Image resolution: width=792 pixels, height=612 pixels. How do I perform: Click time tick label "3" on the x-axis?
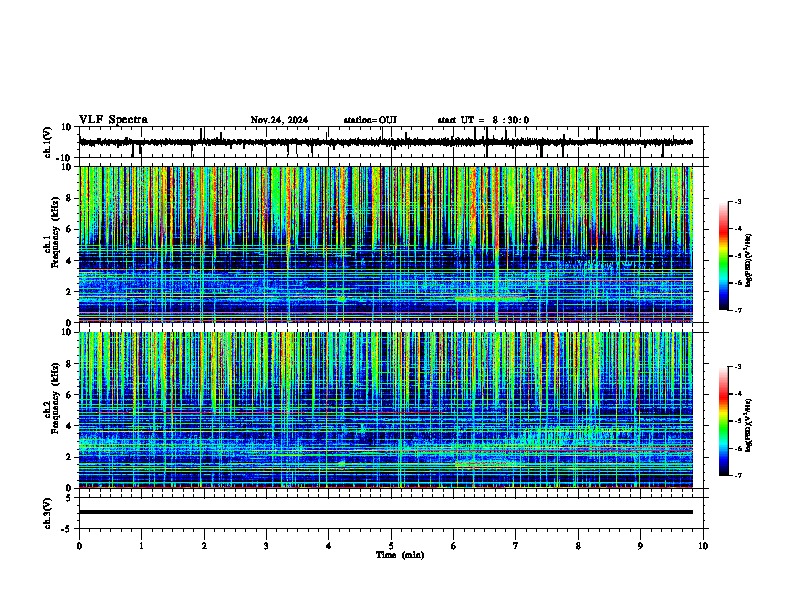pyautogui.click(x=266, y=546)
